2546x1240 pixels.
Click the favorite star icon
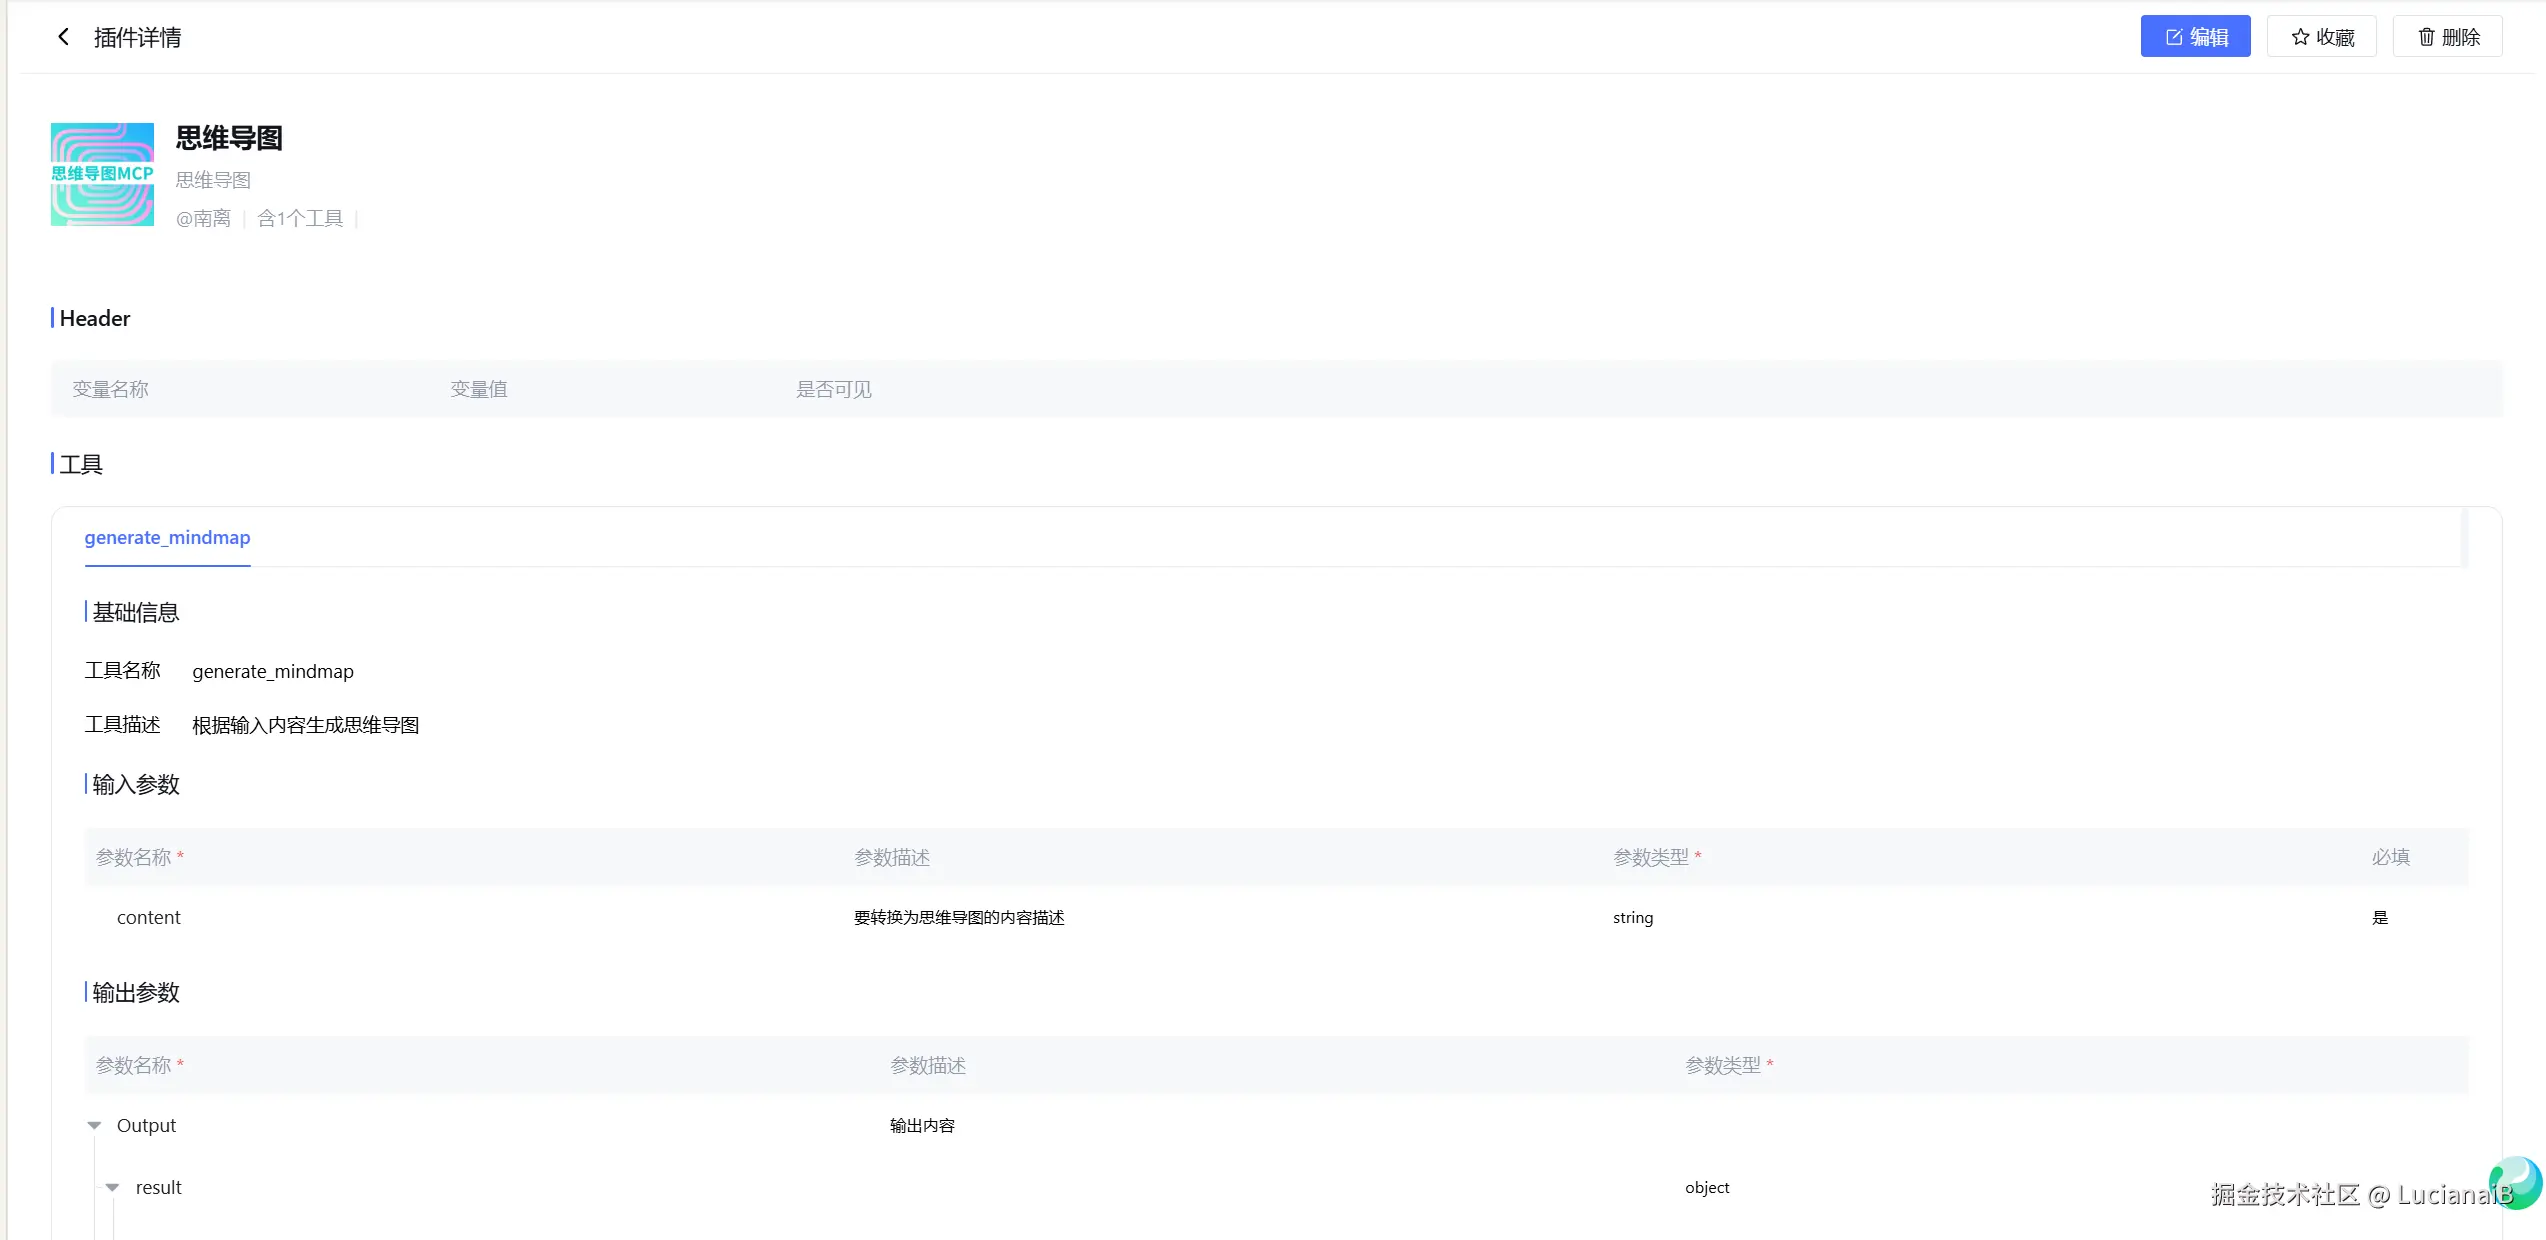[2300, 37]
